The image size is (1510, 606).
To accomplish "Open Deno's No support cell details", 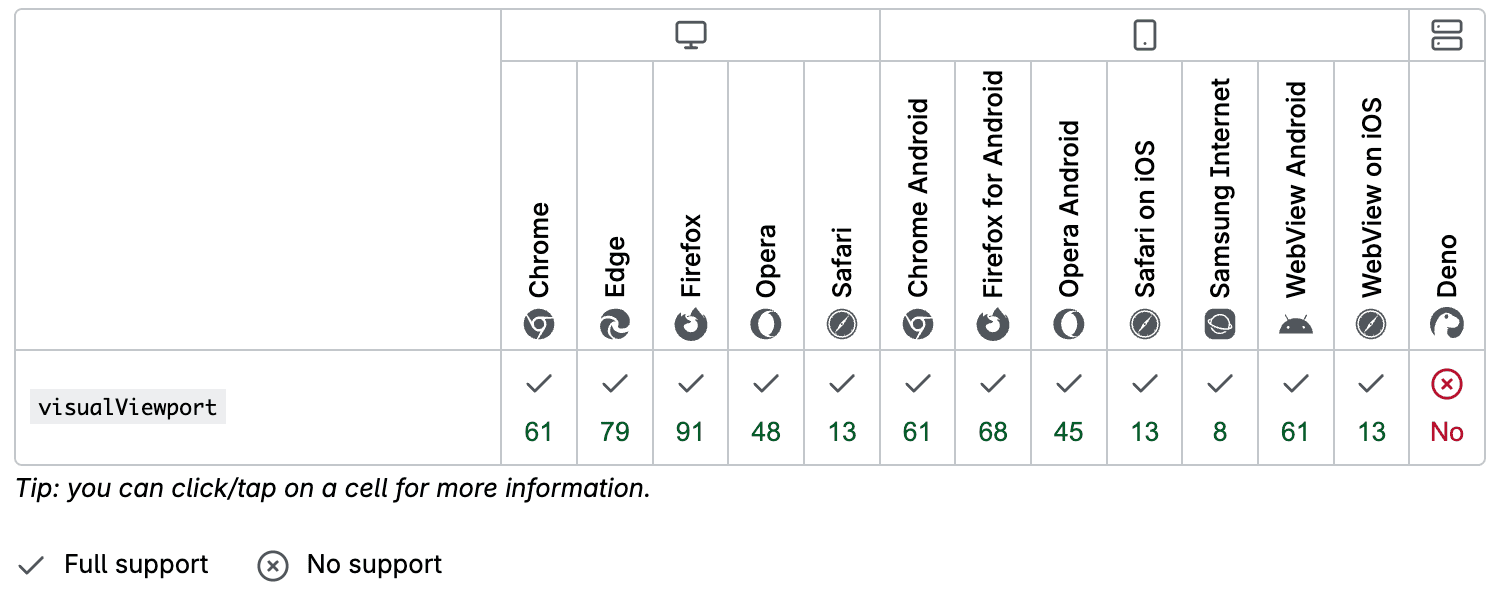I will [x=1447, y=408].
